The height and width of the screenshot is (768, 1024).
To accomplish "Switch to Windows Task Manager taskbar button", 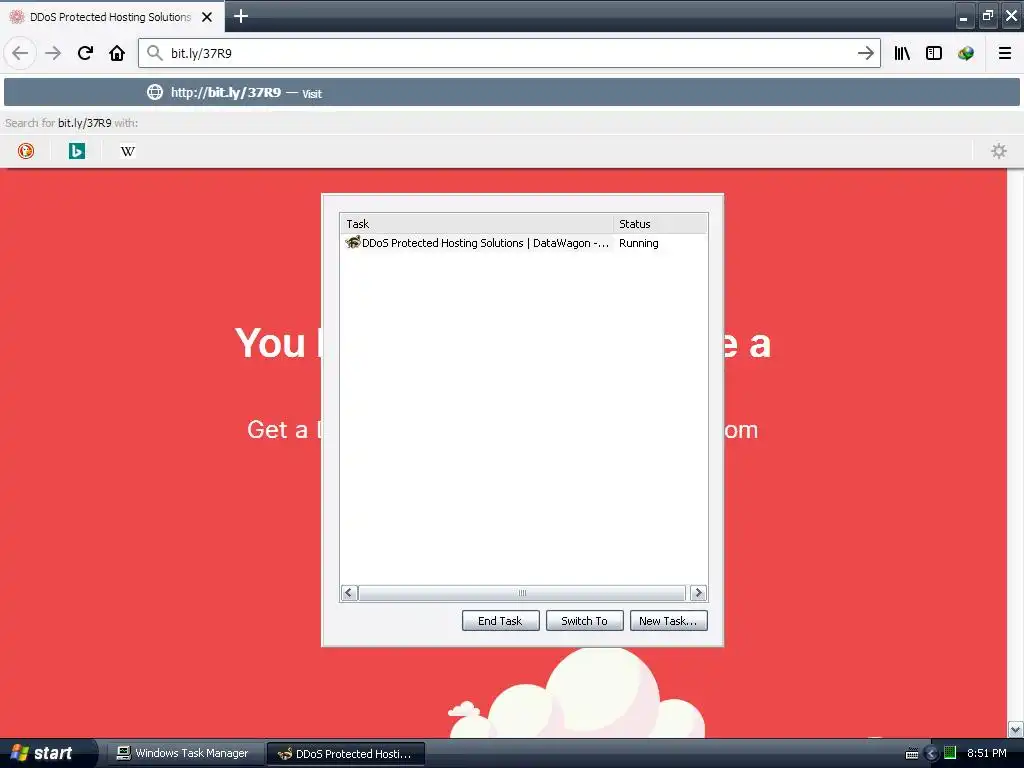I will click(184, 753).
